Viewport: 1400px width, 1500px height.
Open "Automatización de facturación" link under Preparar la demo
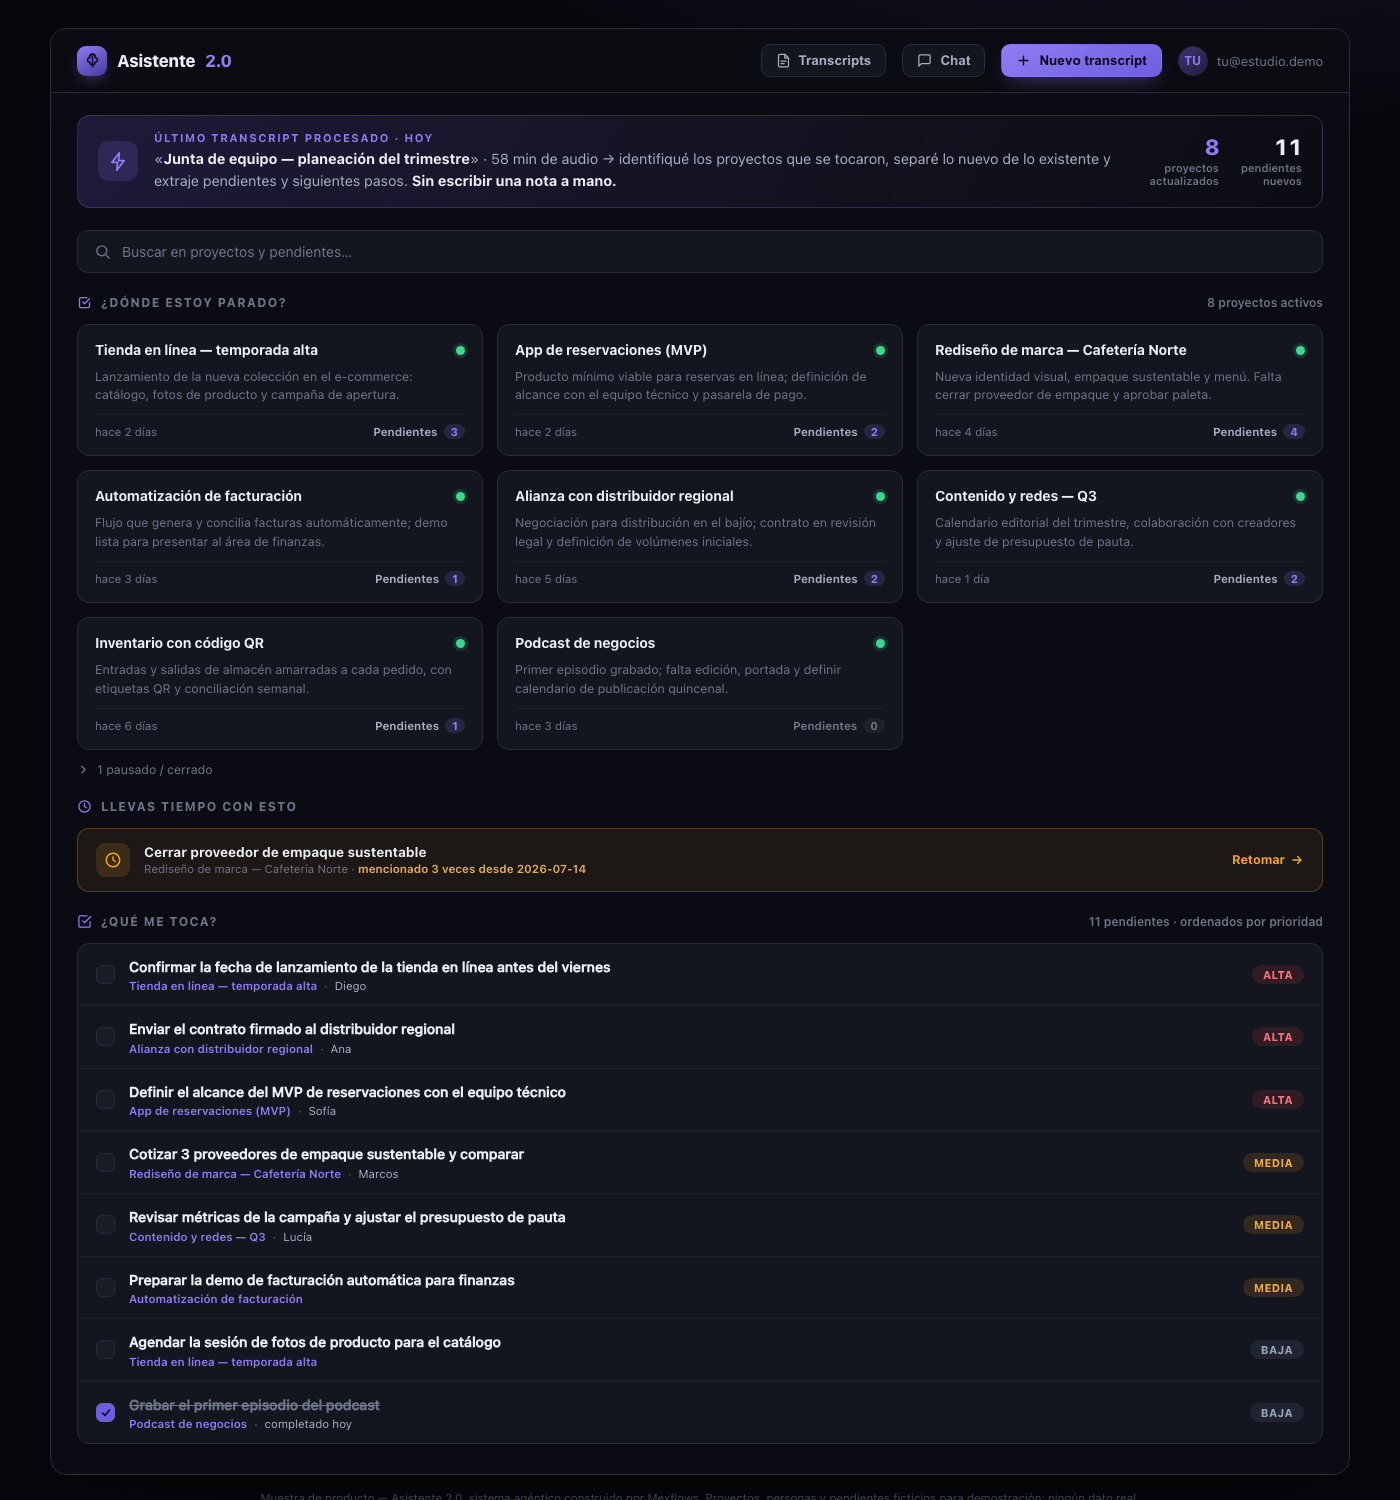point(216,1300)
